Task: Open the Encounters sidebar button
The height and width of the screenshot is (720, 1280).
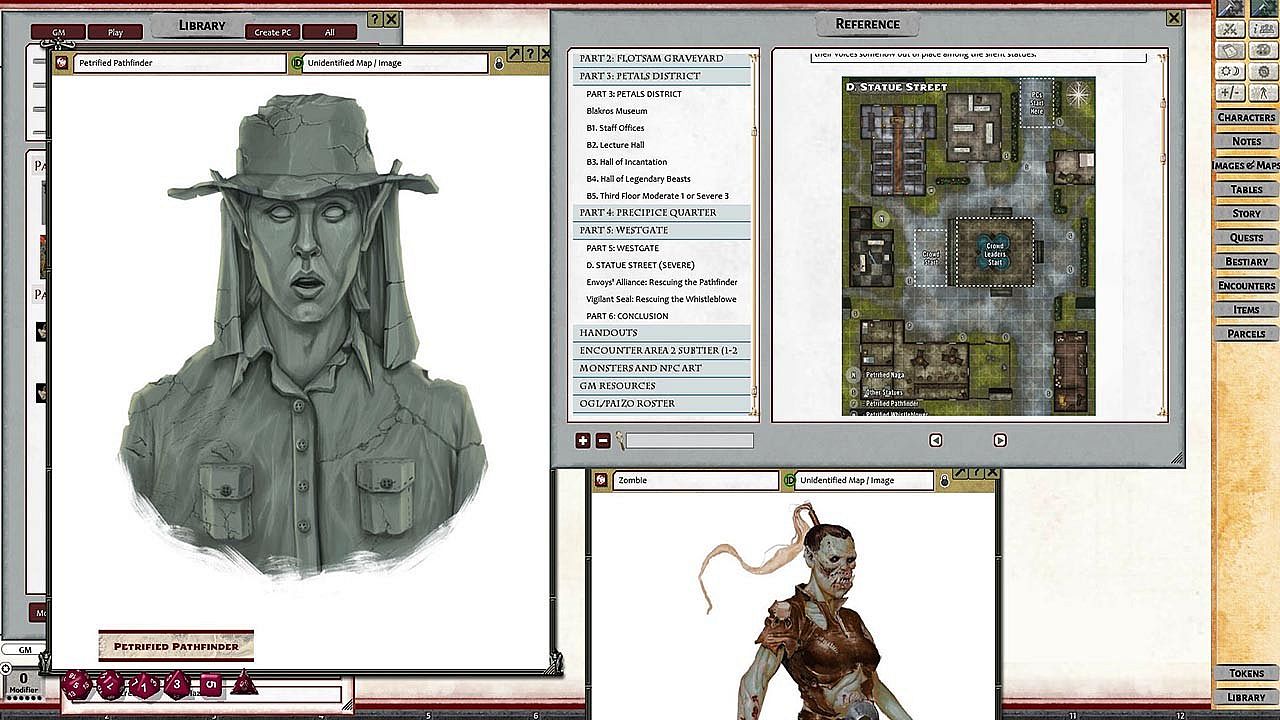Action: (x=1246, y=285)
